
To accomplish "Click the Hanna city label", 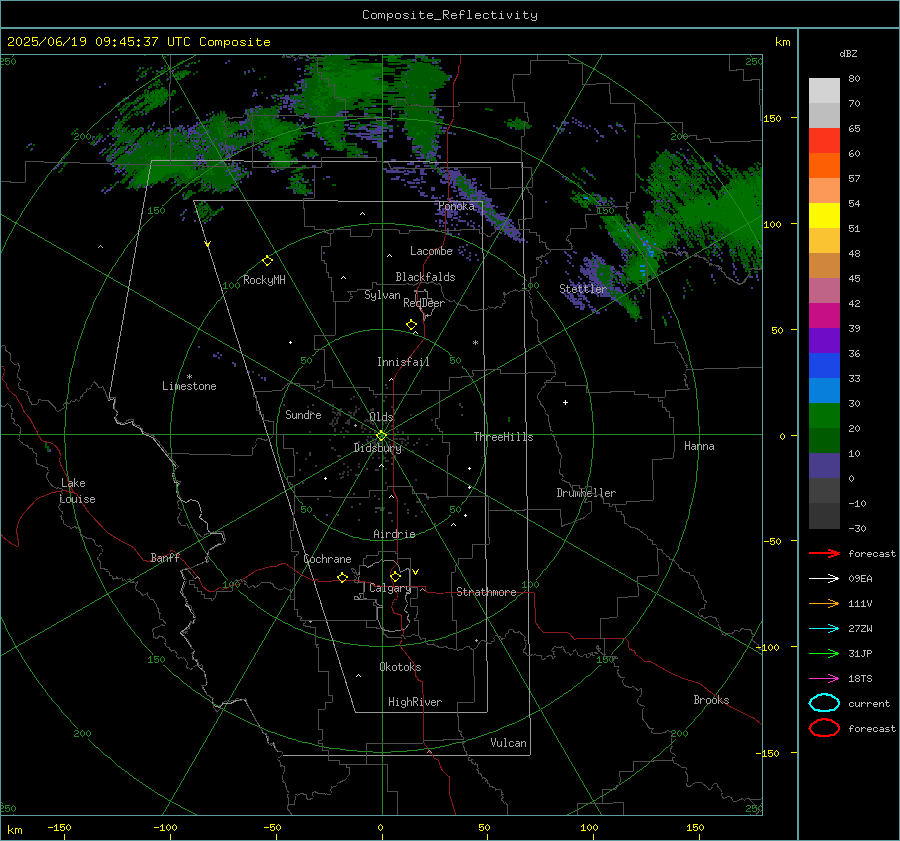I will pyautogui.click(x=699, y=446).
